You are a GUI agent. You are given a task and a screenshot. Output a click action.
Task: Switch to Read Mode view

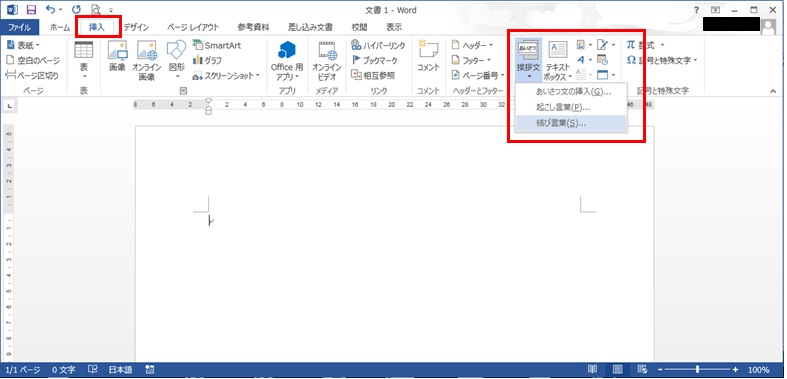click(x=593, y=370)
